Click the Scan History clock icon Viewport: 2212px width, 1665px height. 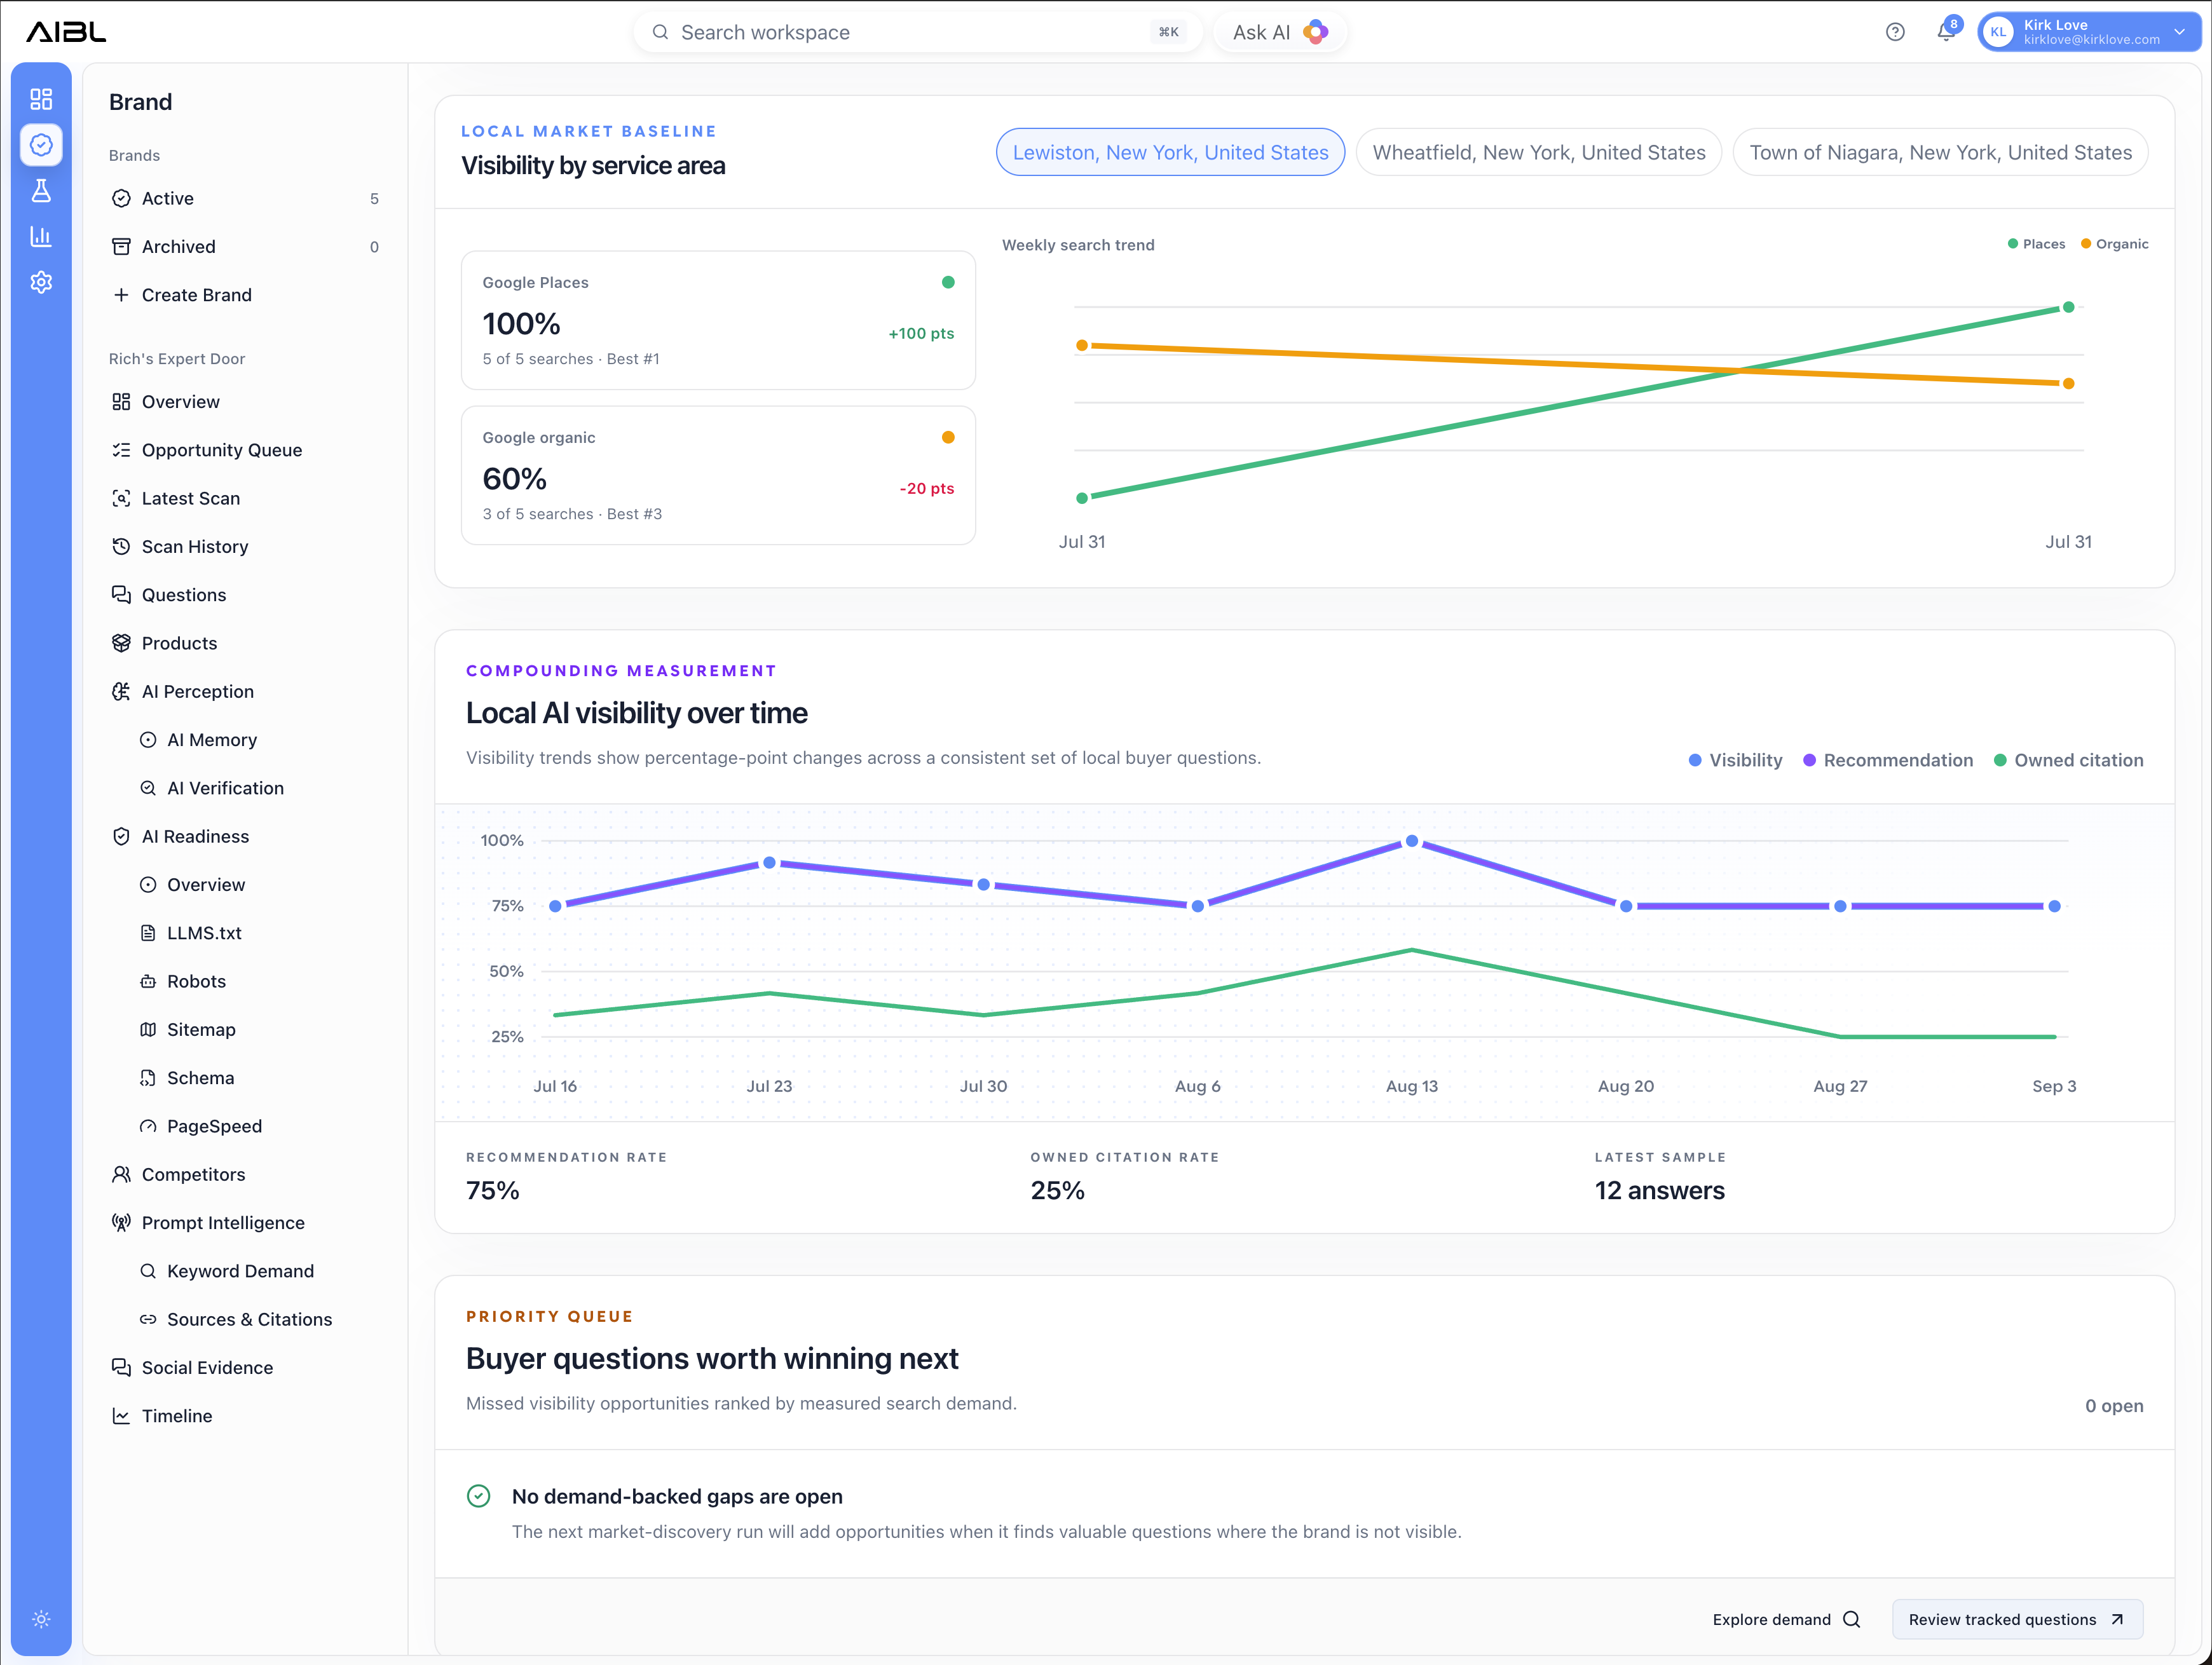121,546
